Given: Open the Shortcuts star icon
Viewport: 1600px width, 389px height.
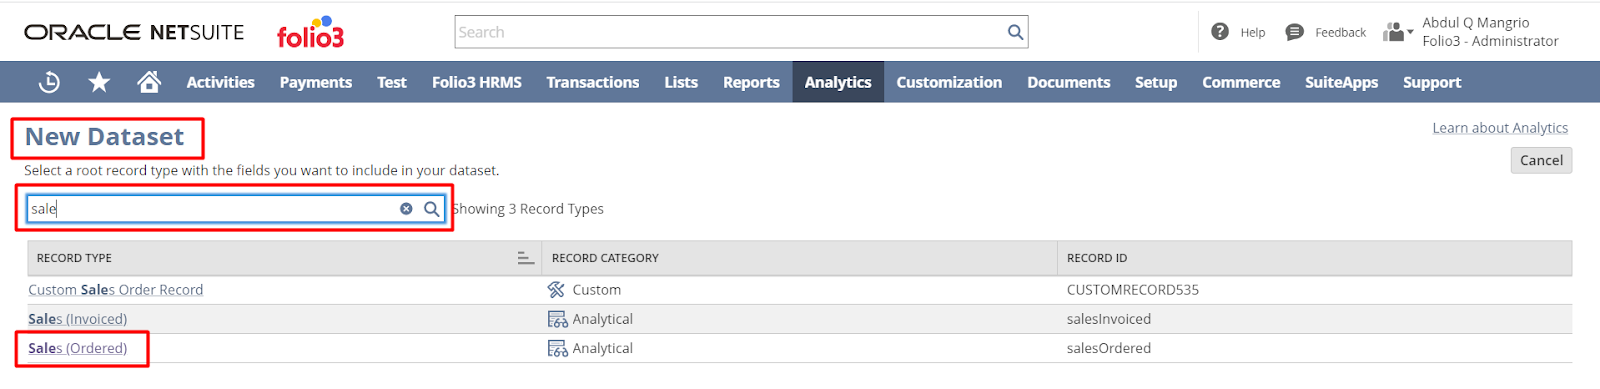Looking at the screenshot, I should click(99, 82).
